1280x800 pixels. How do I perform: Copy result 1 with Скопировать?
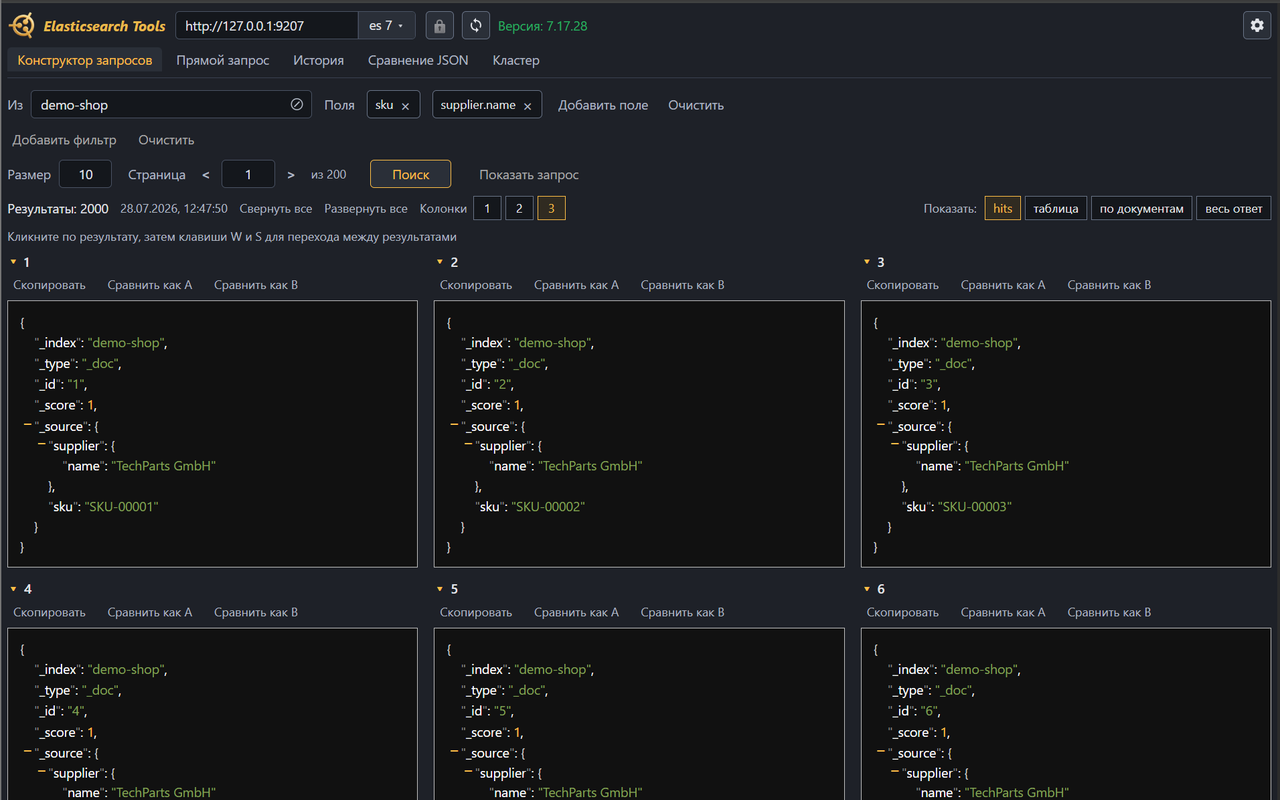pos(49,285)
